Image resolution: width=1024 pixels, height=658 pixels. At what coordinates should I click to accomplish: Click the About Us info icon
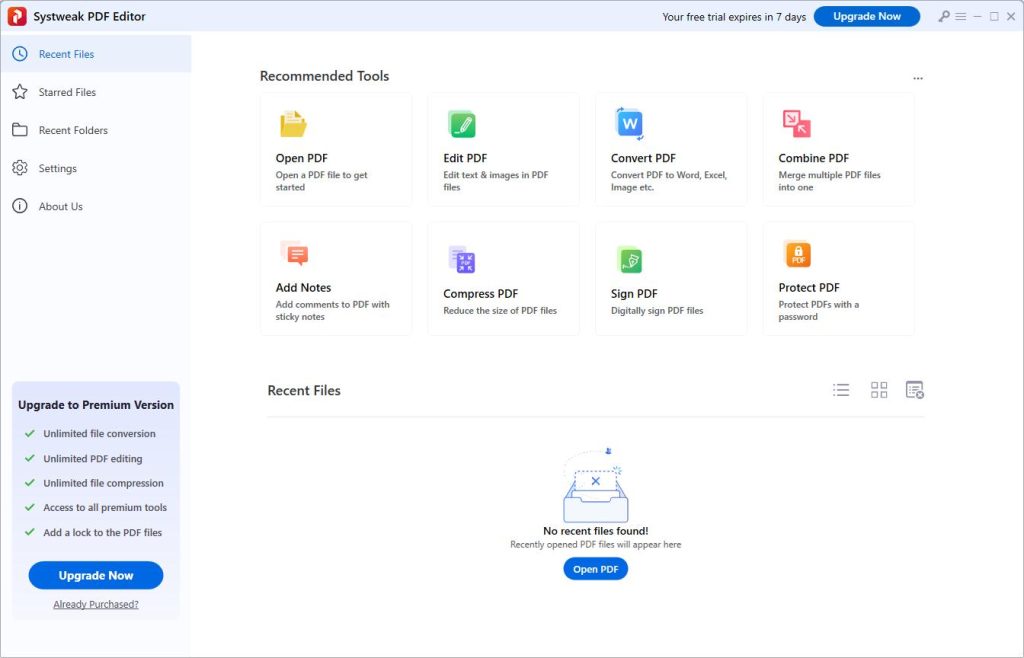point(20,206)
